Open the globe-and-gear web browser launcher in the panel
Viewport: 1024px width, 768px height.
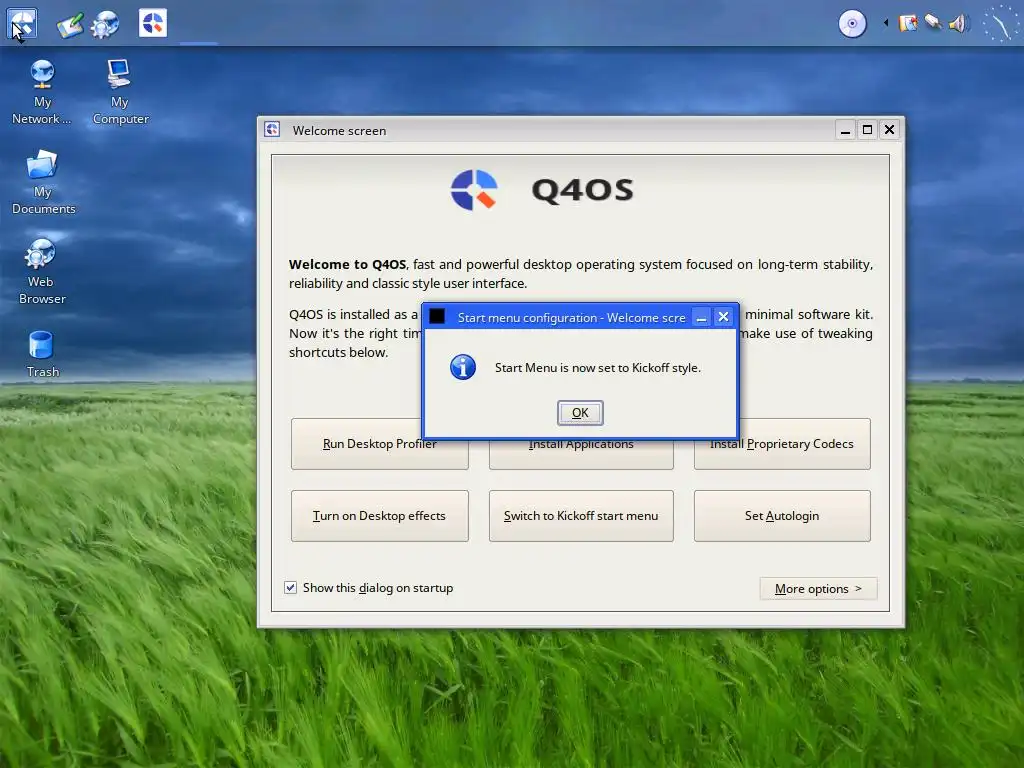click(105, 24)
